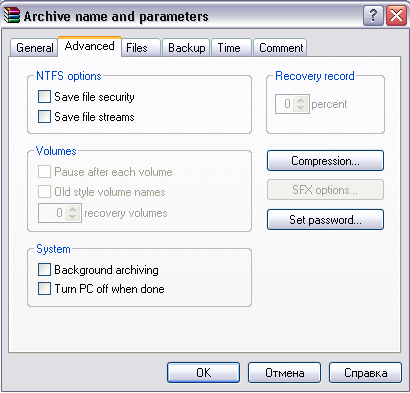Open the Files tab

tap(141, 48)
